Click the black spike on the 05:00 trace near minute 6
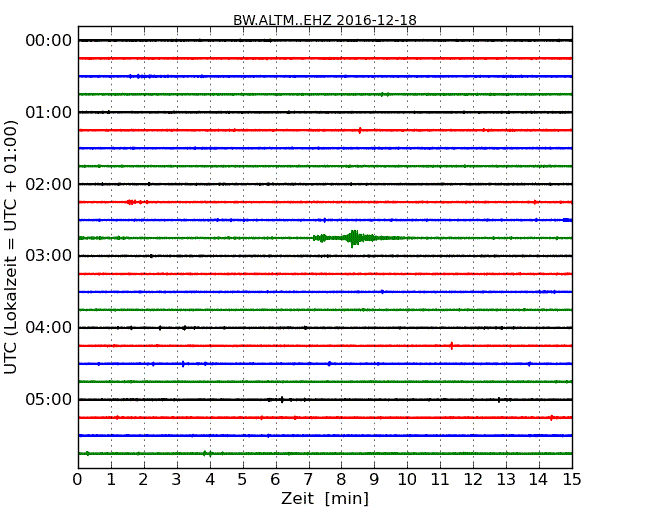Viewport: 650px width, 520px height. click(282, 400)
